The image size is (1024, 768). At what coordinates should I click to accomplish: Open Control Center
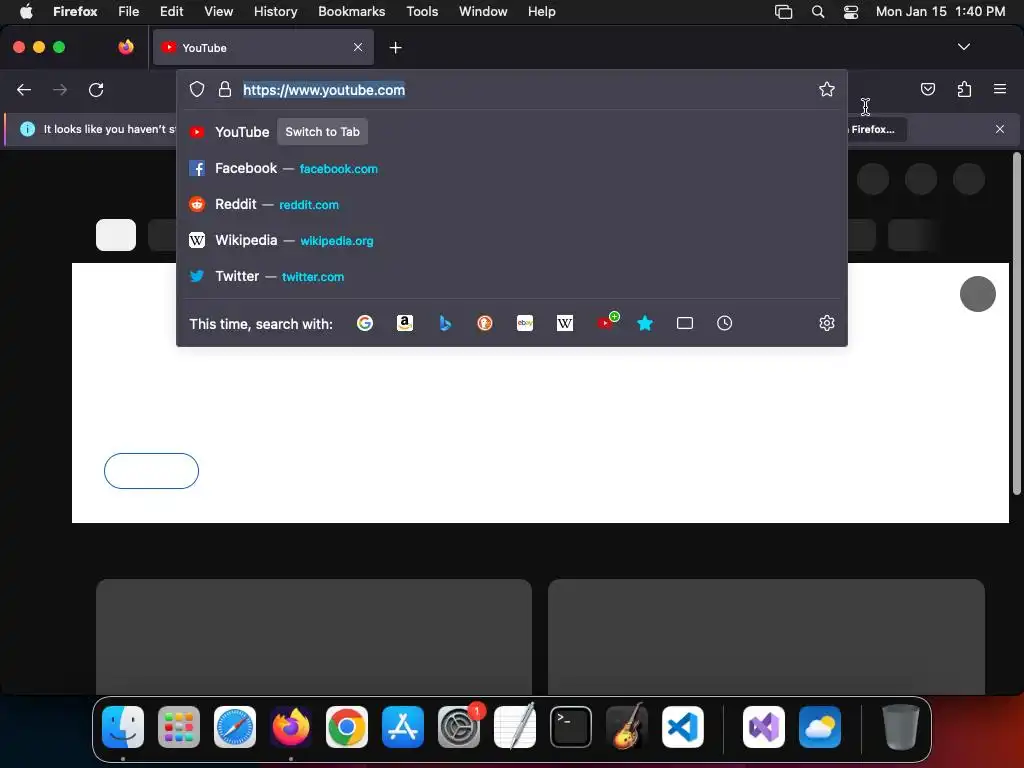coord(851,12)
